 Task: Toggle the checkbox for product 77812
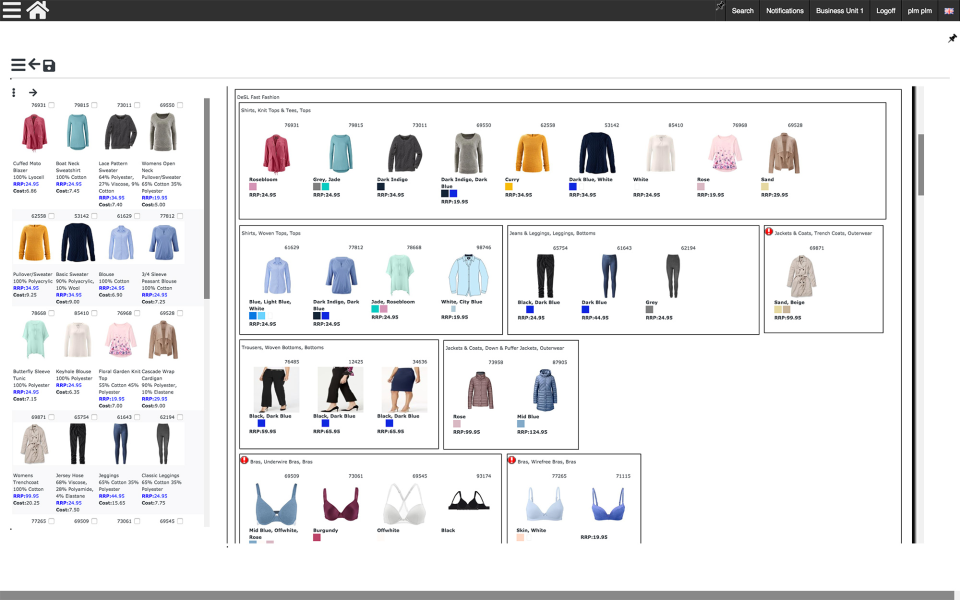pos(180,216)
